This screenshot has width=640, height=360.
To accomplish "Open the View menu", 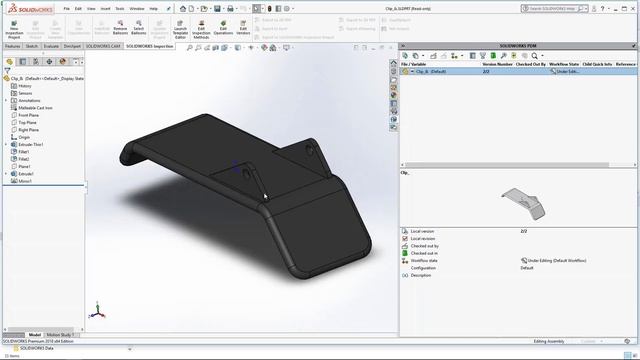I will tap(91, 9).
